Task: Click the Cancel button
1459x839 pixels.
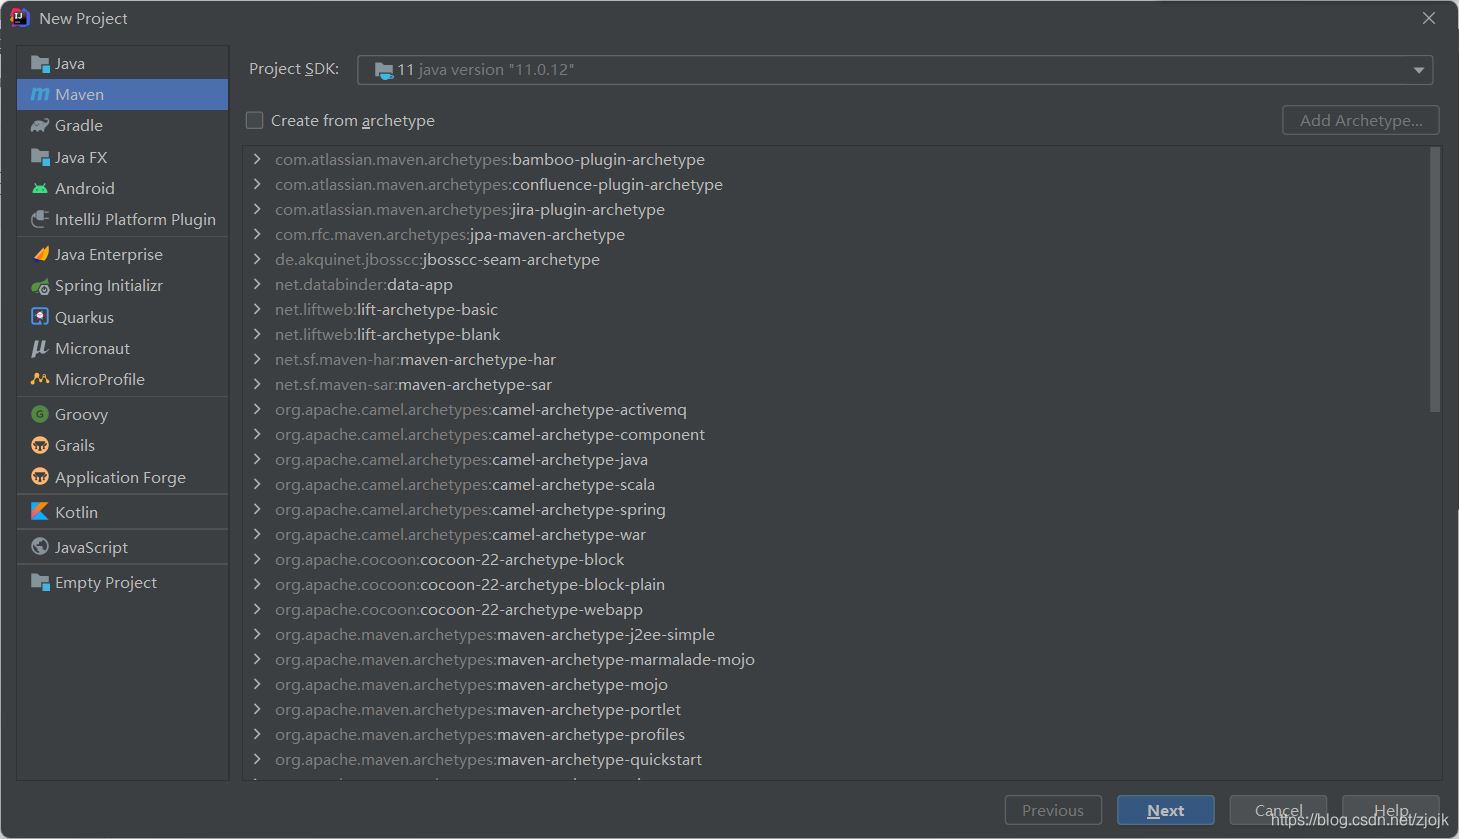Action: click(1278, 810)
